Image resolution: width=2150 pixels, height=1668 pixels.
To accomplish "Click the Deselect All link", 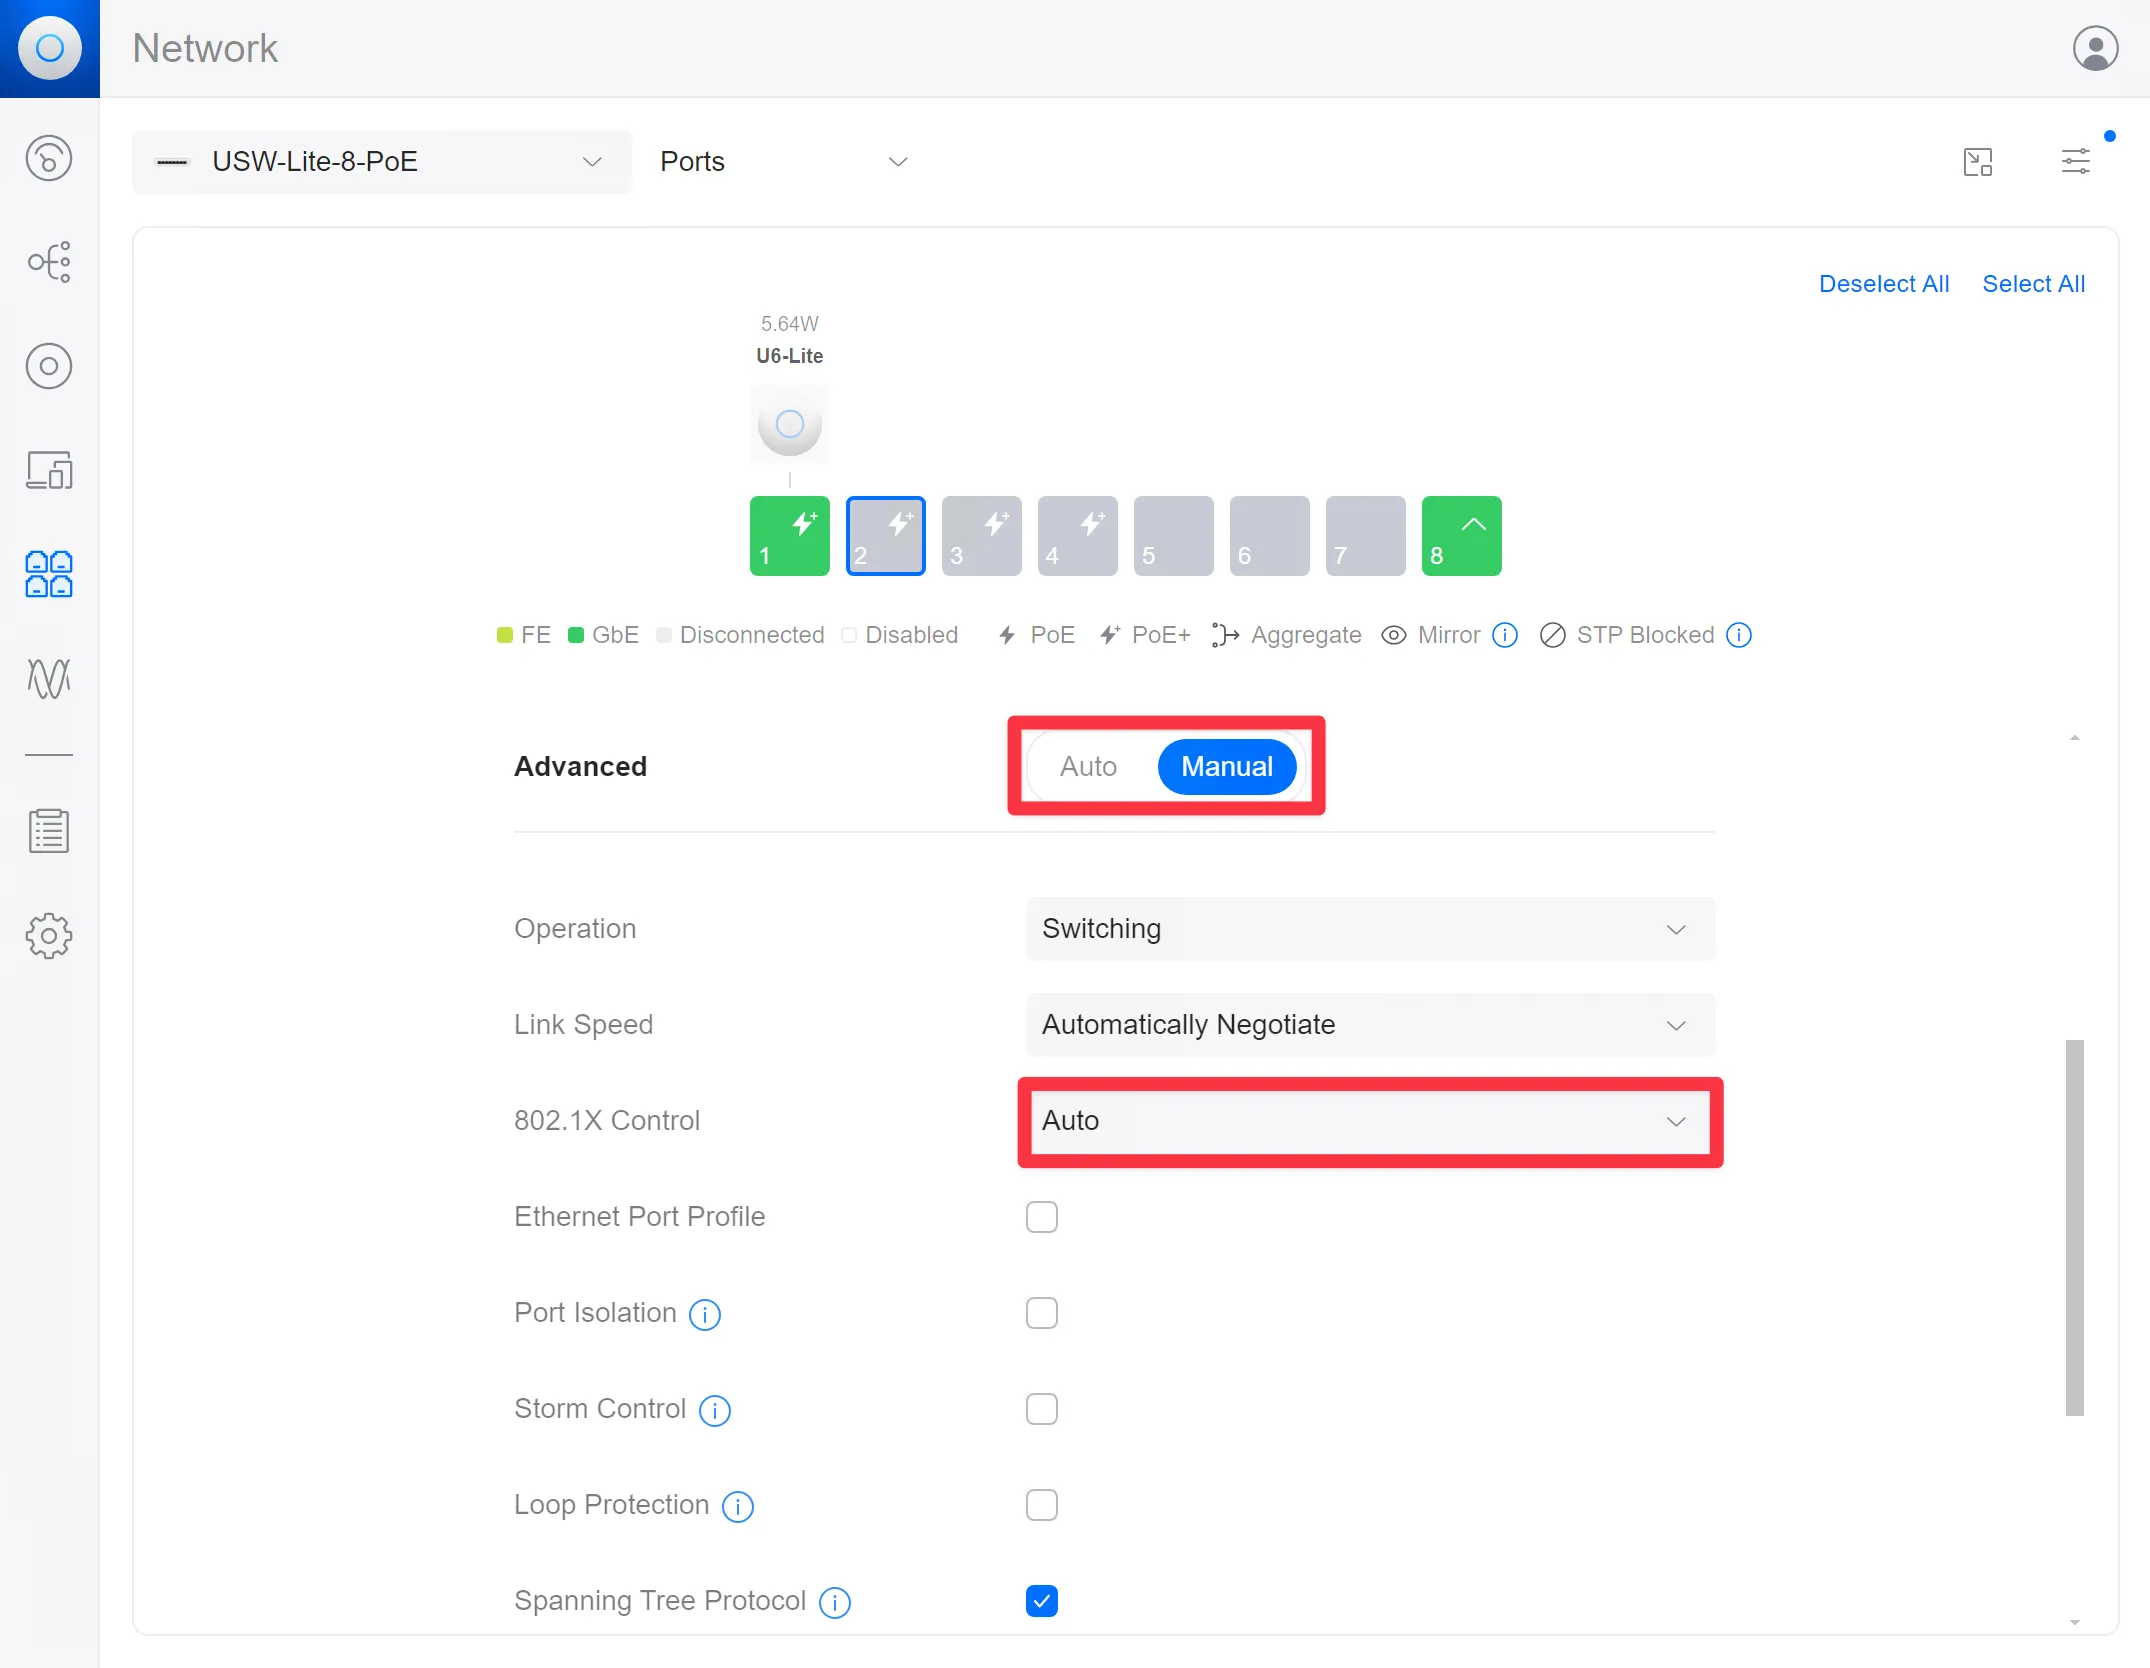I will [1883, 284].
